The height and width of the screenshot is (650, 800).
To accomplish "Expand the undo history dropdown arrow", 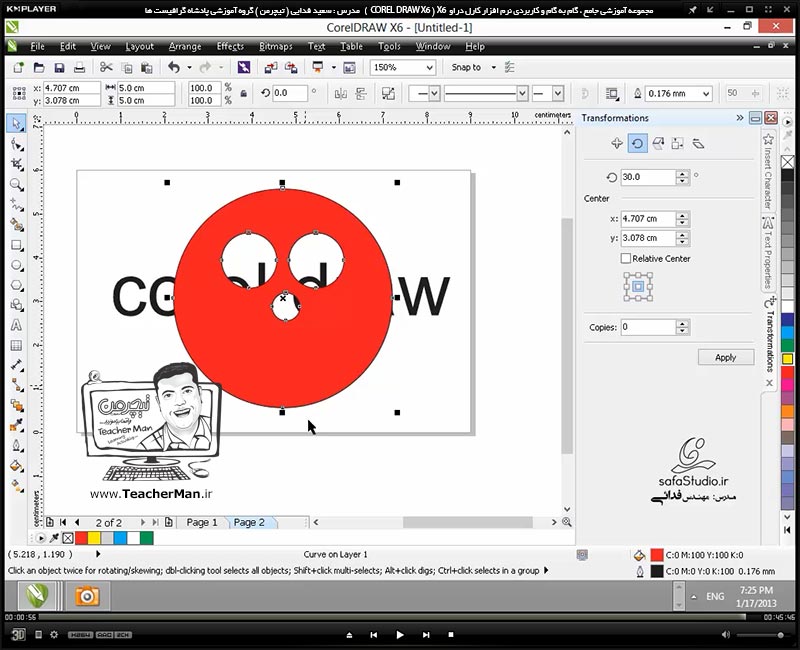I will coord(189,67).
